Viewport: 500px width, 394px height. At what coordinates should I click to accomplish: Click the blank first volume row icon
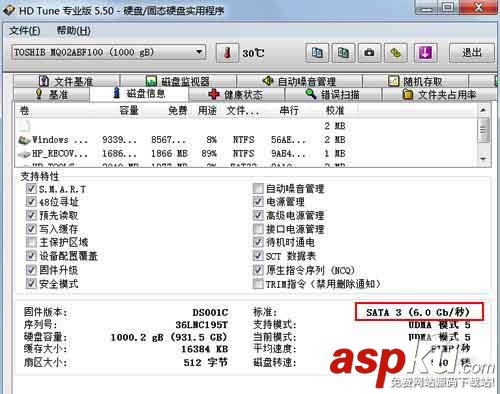tap(24, 126)
